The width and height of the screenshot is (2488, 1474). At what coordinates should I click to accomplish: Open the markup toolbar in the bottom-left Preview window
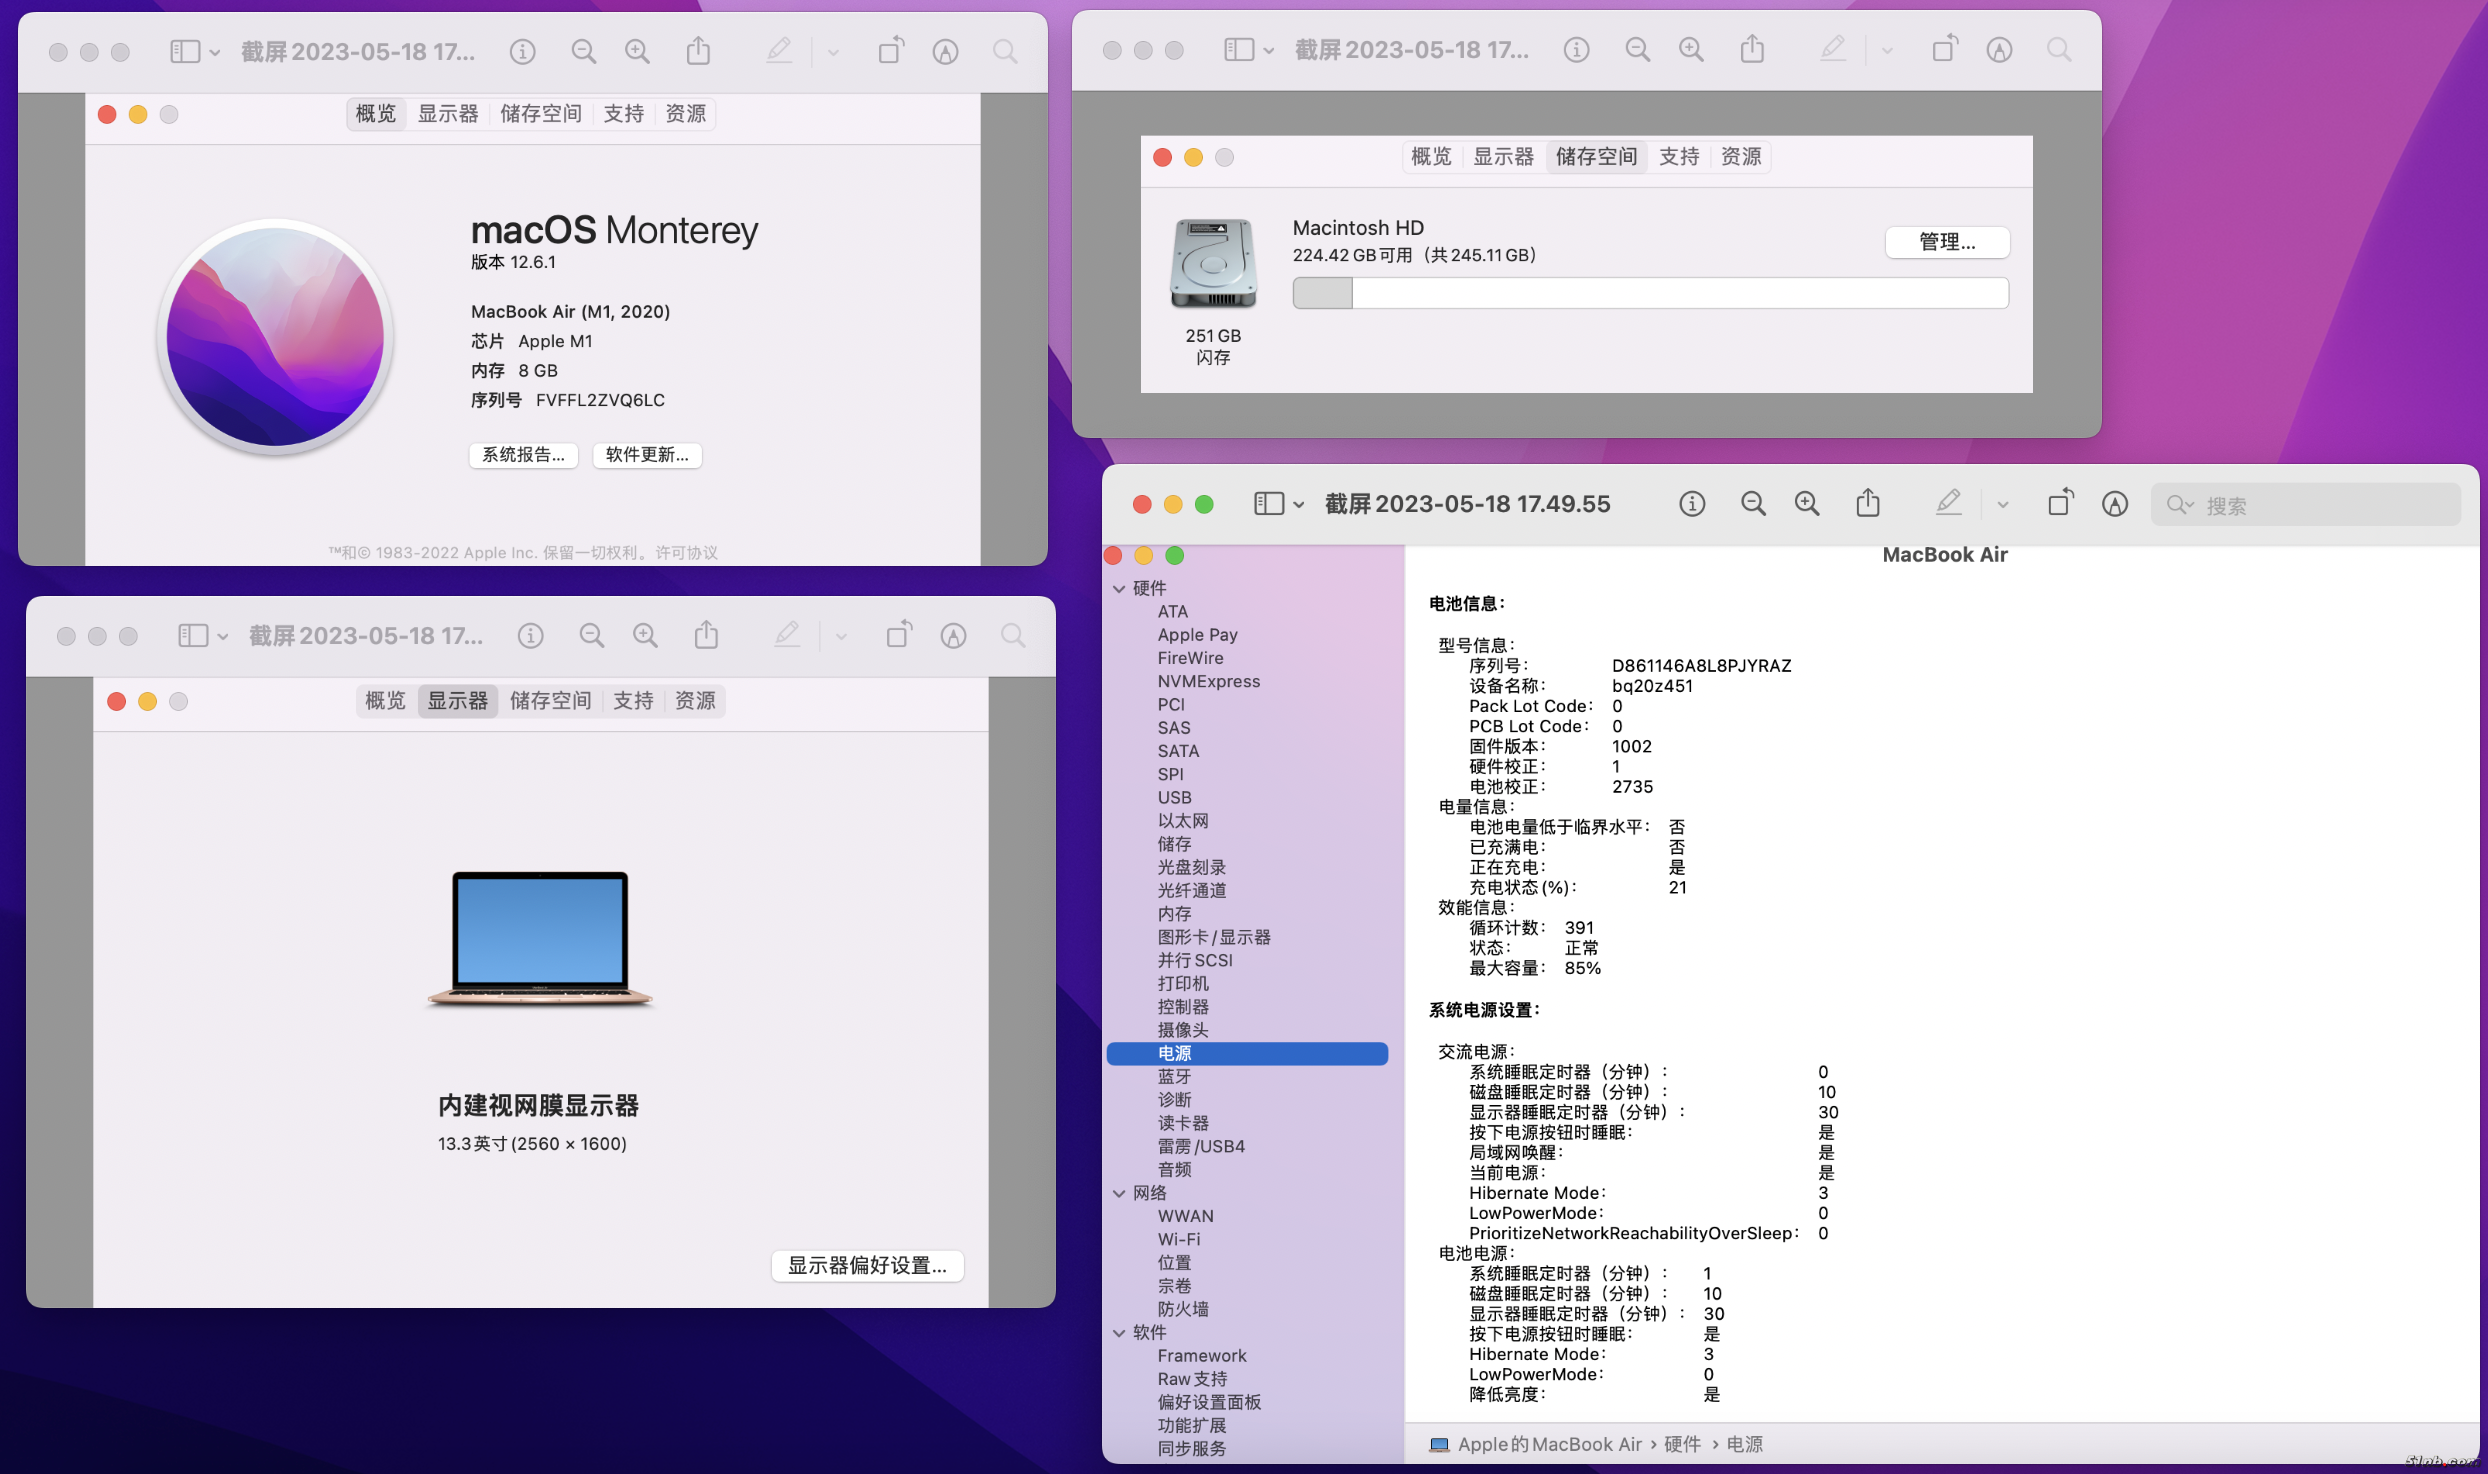[953, 636]
